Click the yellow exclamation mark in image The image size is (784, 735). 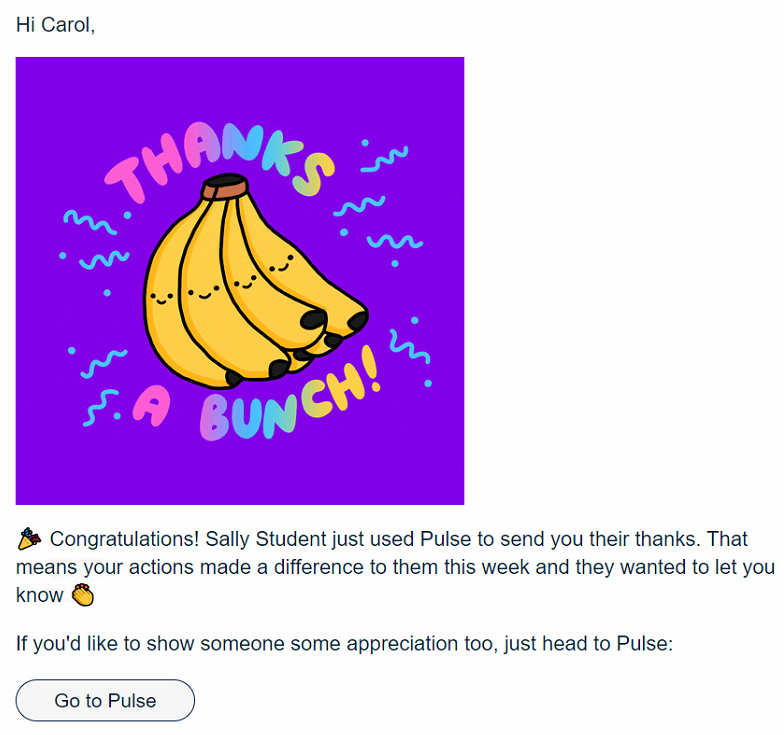point(369,368)
